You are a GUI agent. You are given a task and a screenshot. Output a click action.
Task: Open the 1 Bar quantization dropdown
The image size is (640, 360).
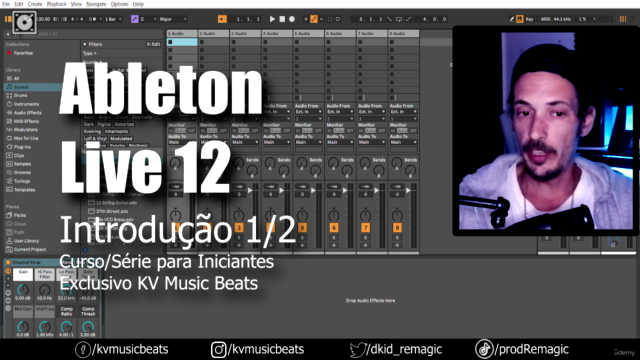coord(113,19)
